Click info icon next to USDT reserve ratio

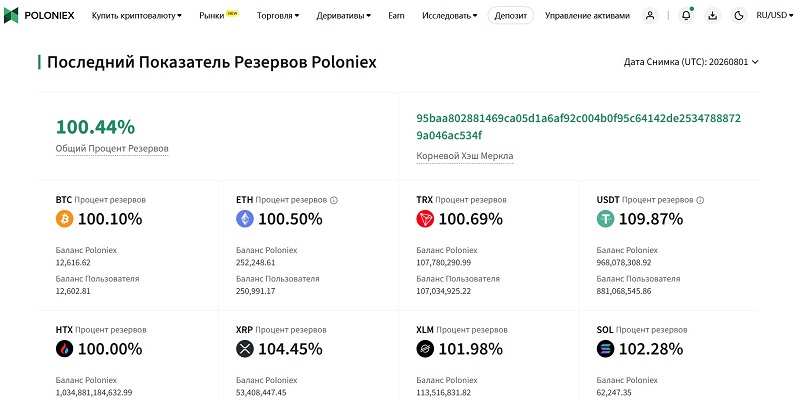pyautogui.click(x=700, y=200)
